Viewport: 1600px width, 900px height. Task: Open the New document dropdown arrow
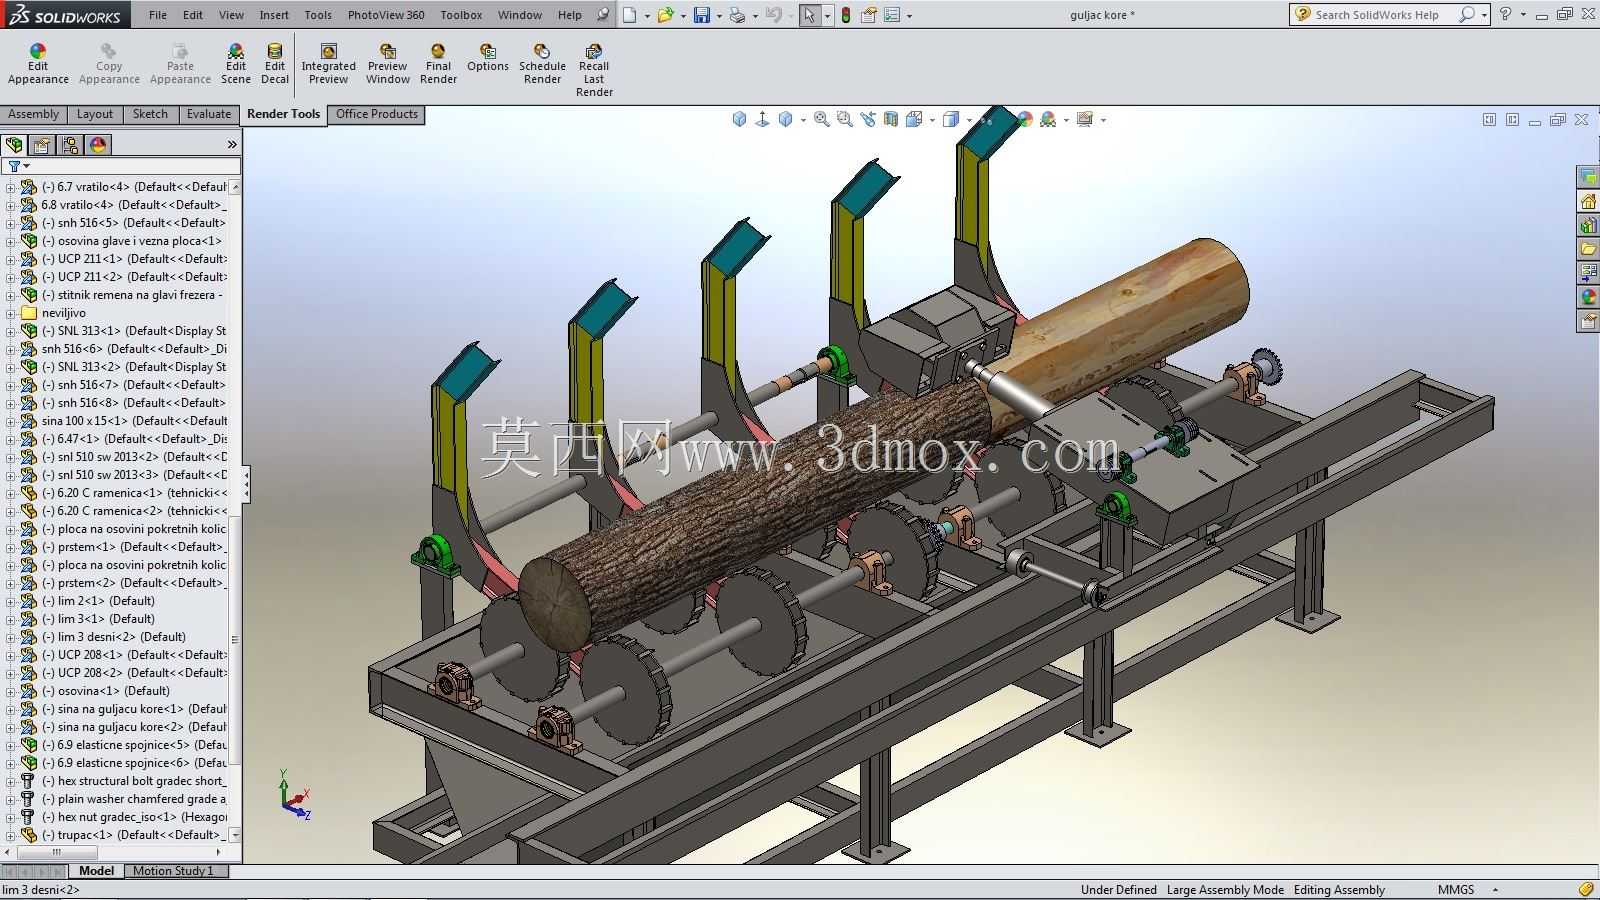(646, 16)
